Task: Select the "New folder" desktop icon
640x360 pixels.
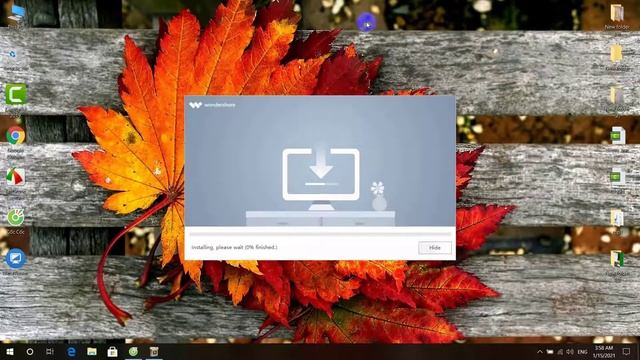Action: [x=617, y=17]
